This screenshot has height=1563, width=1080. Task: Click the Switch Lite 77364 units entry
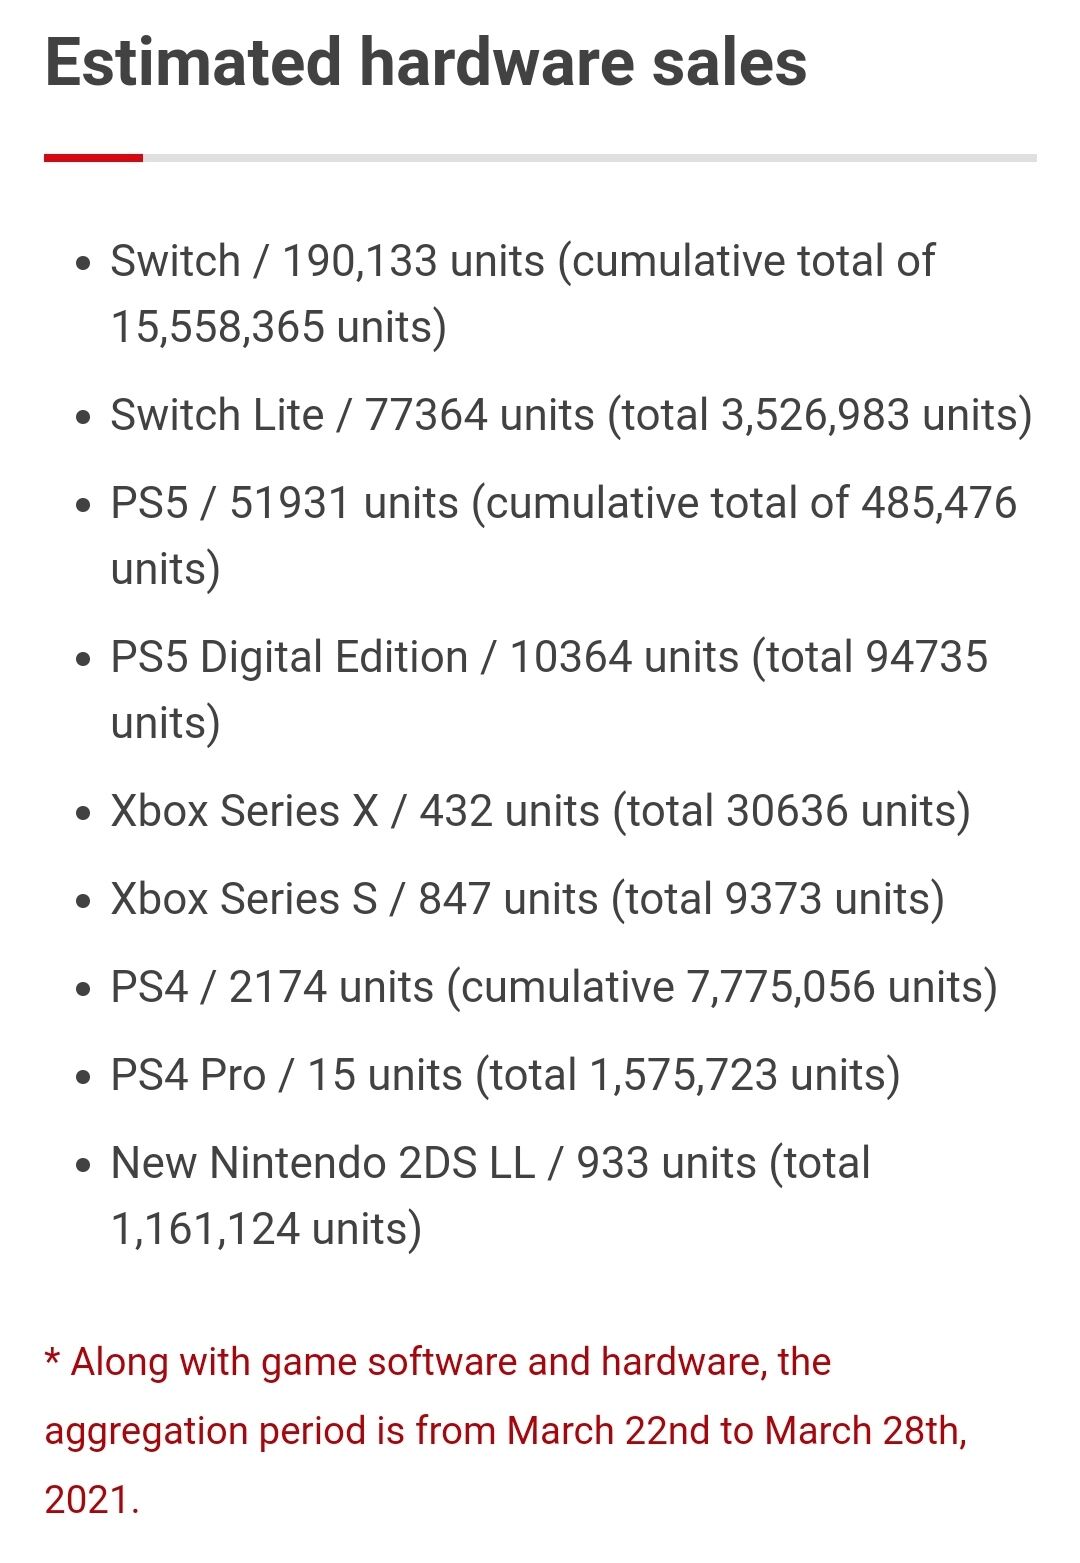(571, 415)
